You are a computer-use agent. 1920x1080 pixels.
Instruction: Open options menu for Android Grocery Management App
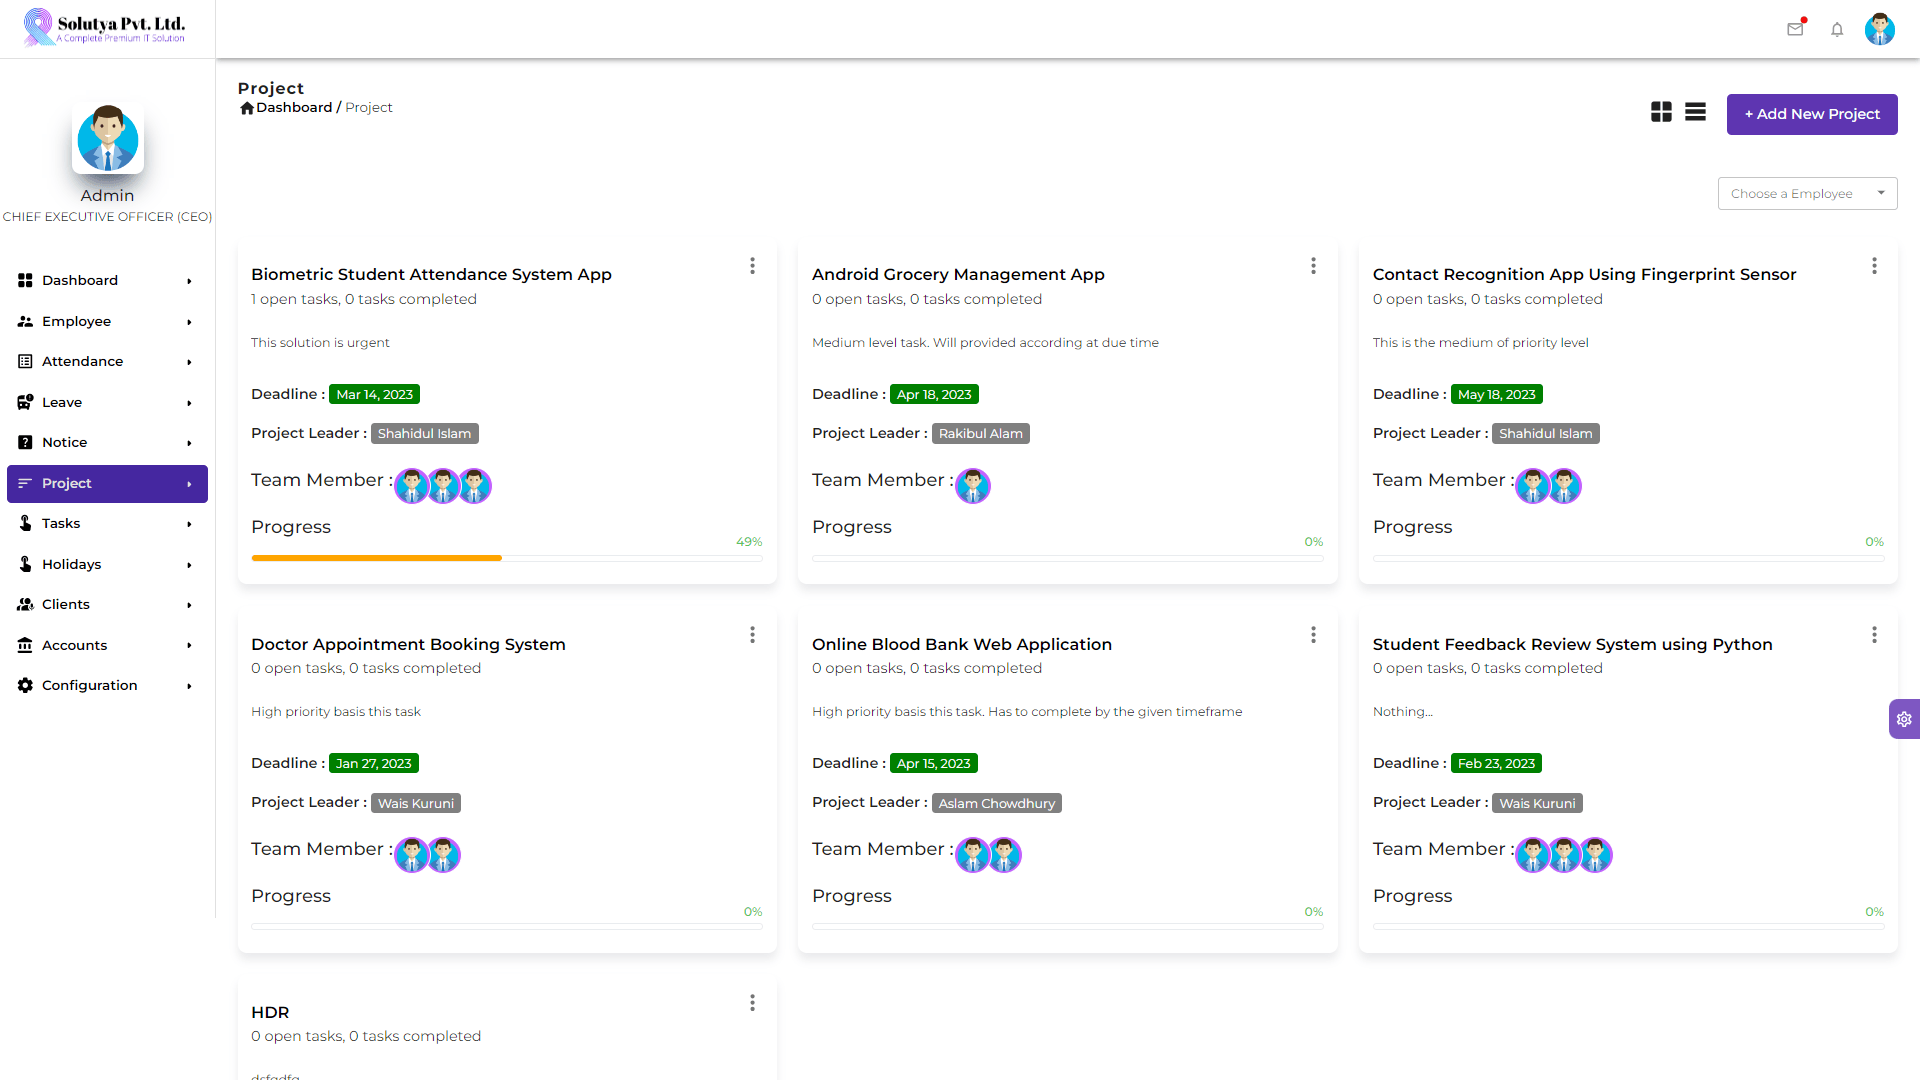(x=1313, y=266)
